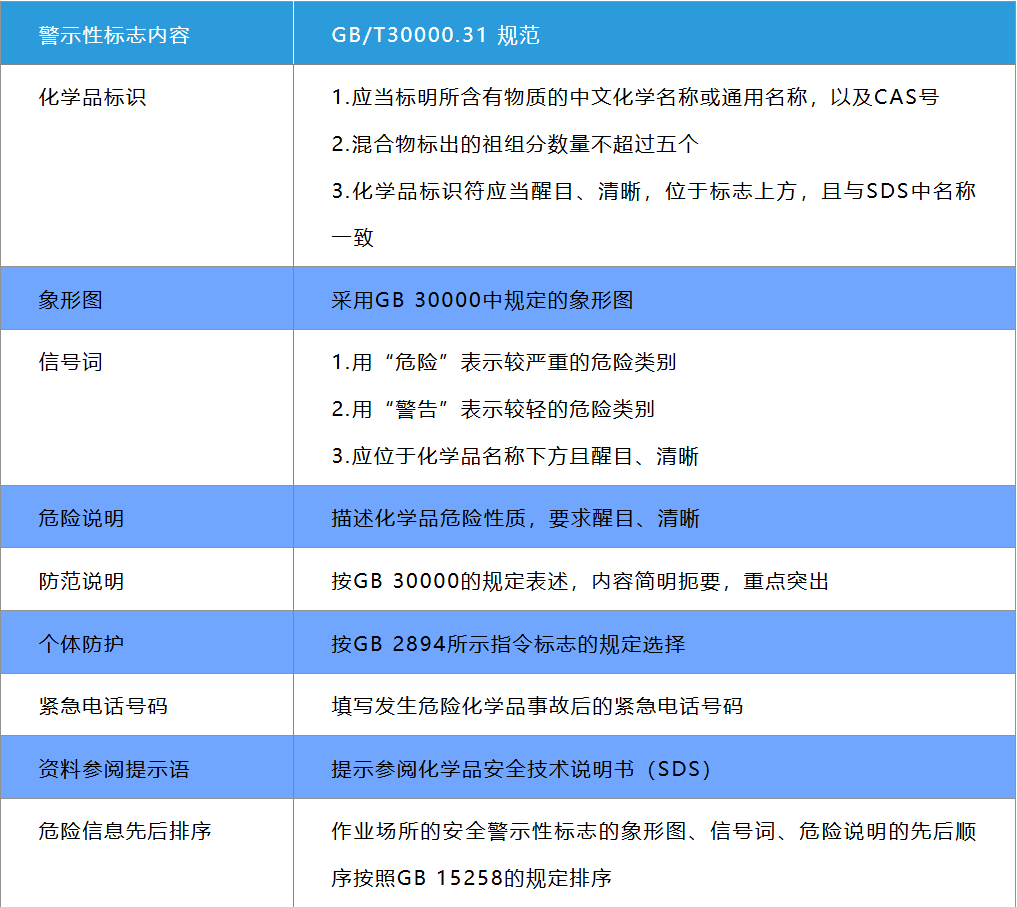1017x907 pixels.
Task: Select the text 提示参阅化学品安全技术说明书（SDS）
Action: [x=520, y=769]
